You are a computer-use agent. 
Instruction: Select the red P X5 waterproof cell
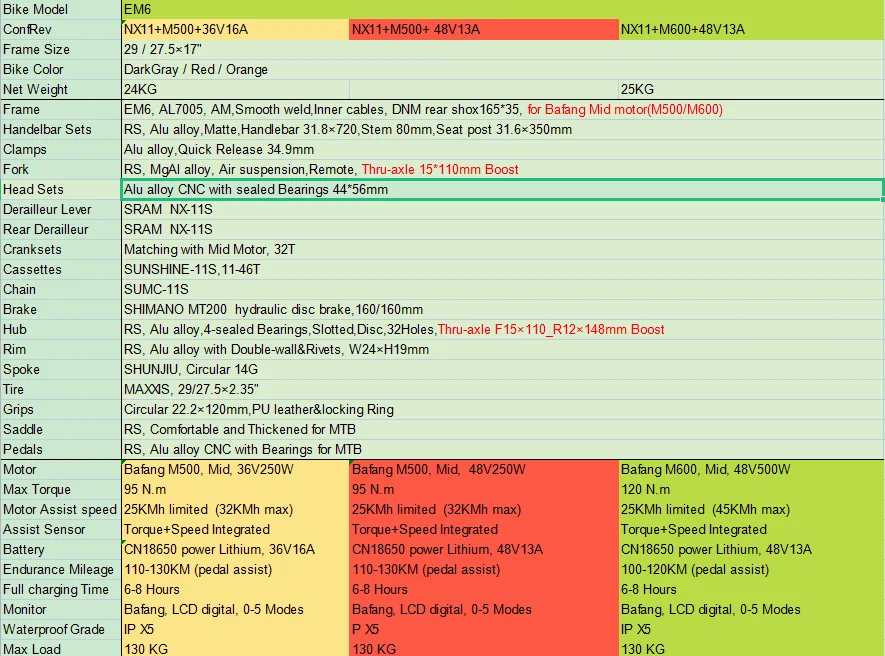pyautogui.click(x=484, y=629)
